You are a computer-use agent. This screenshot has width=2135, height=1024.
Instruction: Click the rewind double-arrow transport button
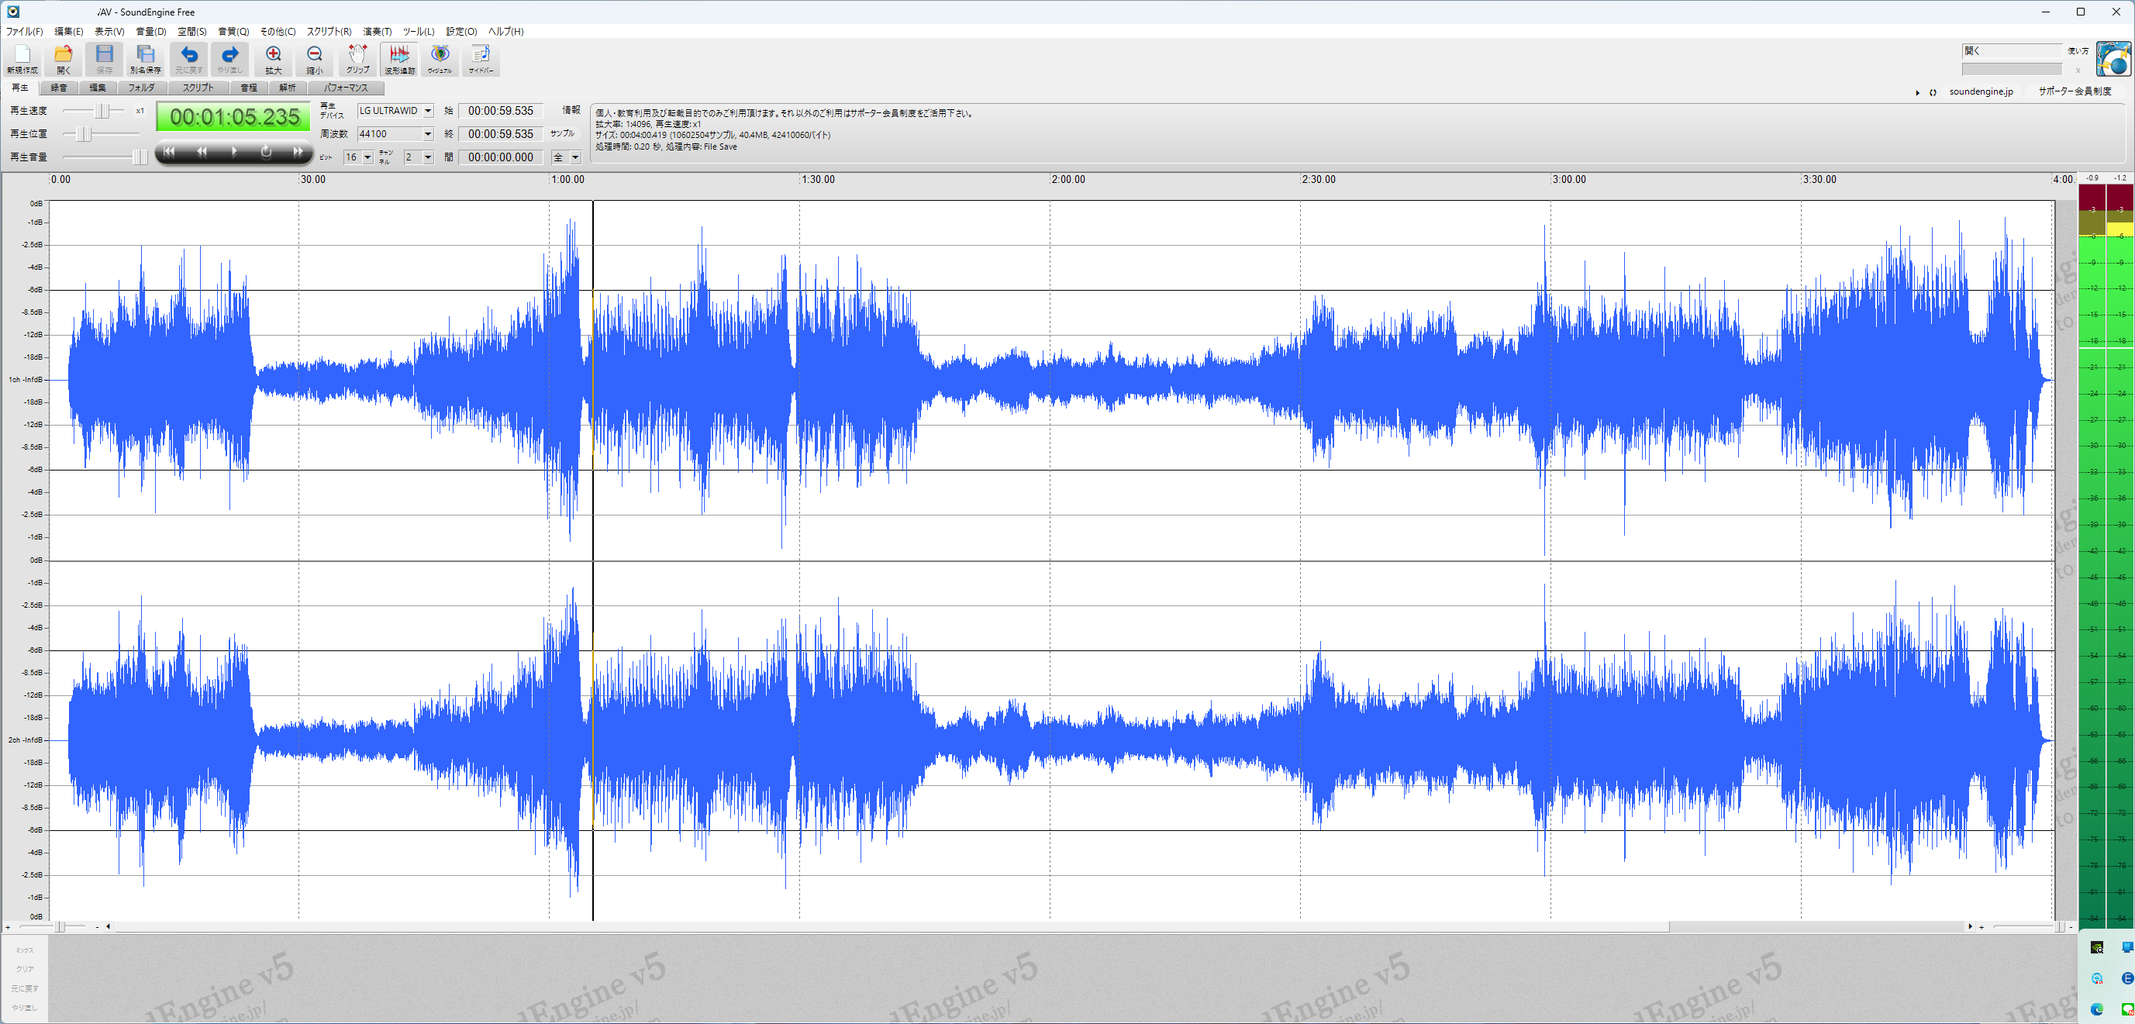(x=202, y=152)
